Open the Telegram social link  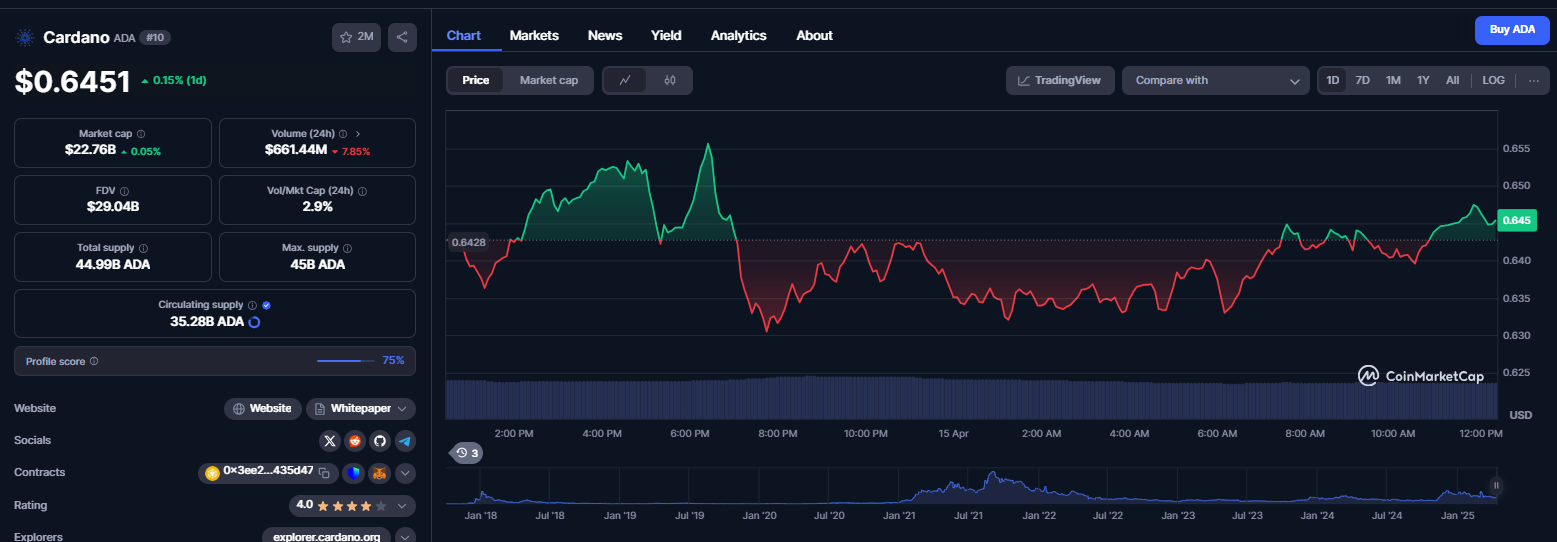click(405, 440)
